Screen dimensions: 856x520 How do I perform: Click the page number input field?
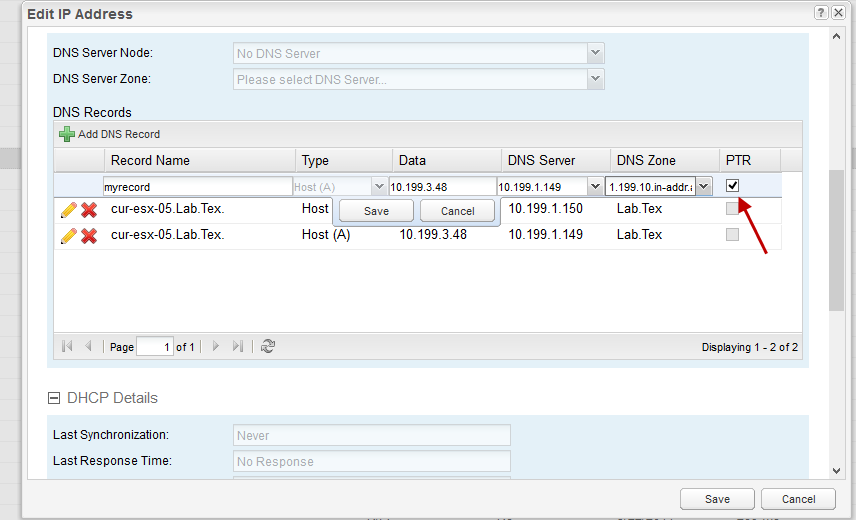tap(155, 346)
